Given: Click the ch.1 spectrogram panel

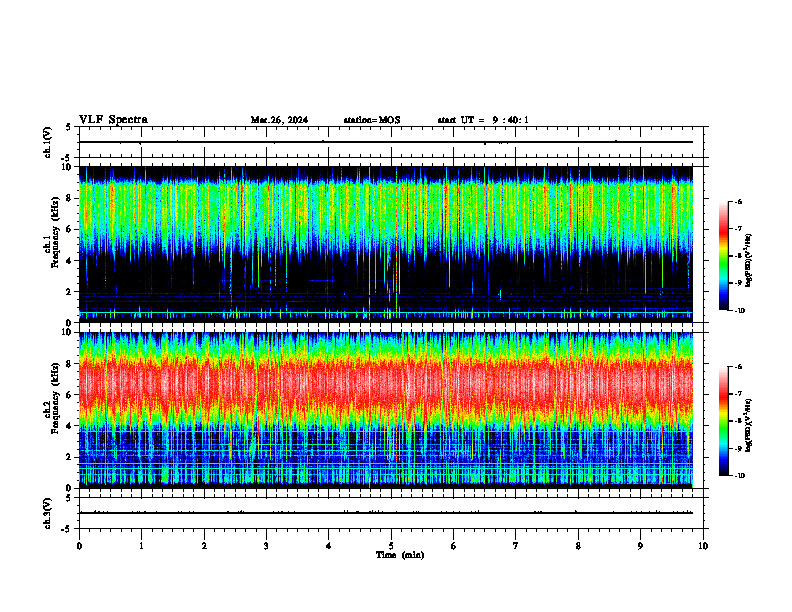Looking at the screenshot, I should [x=386, y=244].
